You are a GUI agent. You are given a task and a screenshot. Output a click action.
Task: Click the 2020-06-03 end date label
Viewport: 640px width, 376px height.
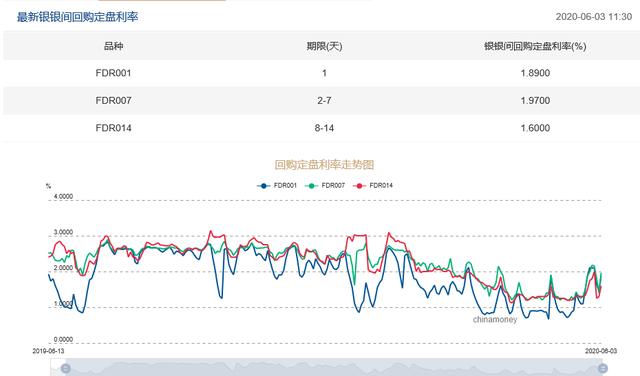[601, 351]
